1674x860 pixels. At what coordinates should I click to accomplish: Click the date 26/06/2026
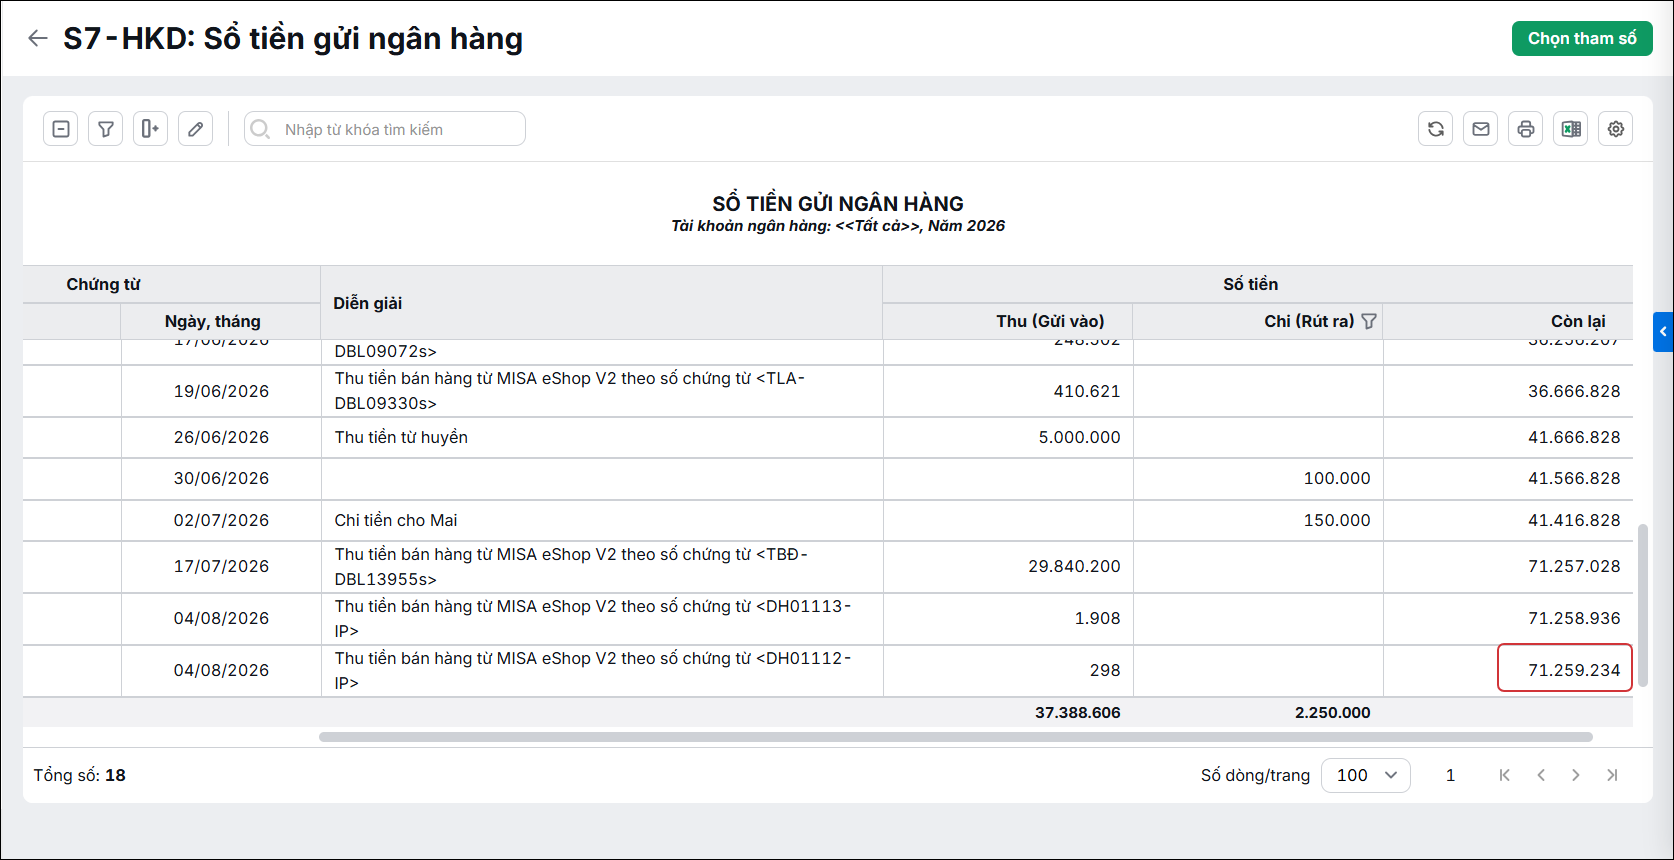tap(221, 437)
